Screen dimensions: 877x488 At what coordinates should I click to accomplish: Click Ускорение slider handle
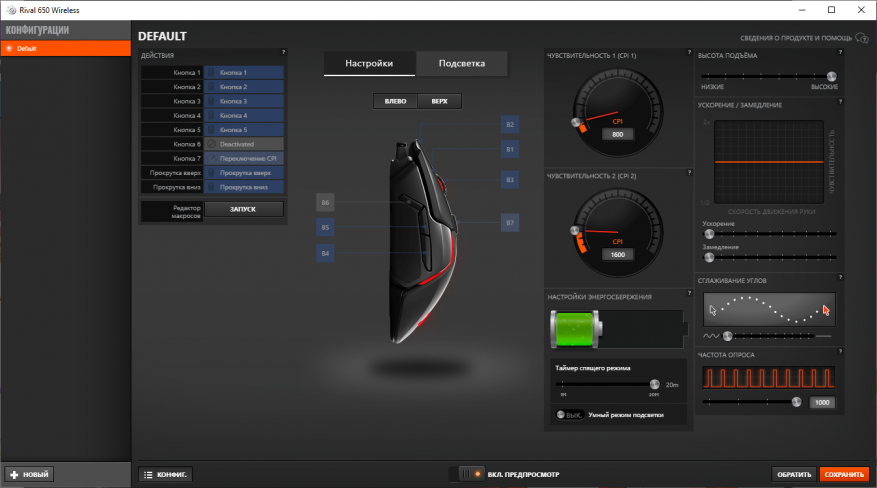(709, 234)
